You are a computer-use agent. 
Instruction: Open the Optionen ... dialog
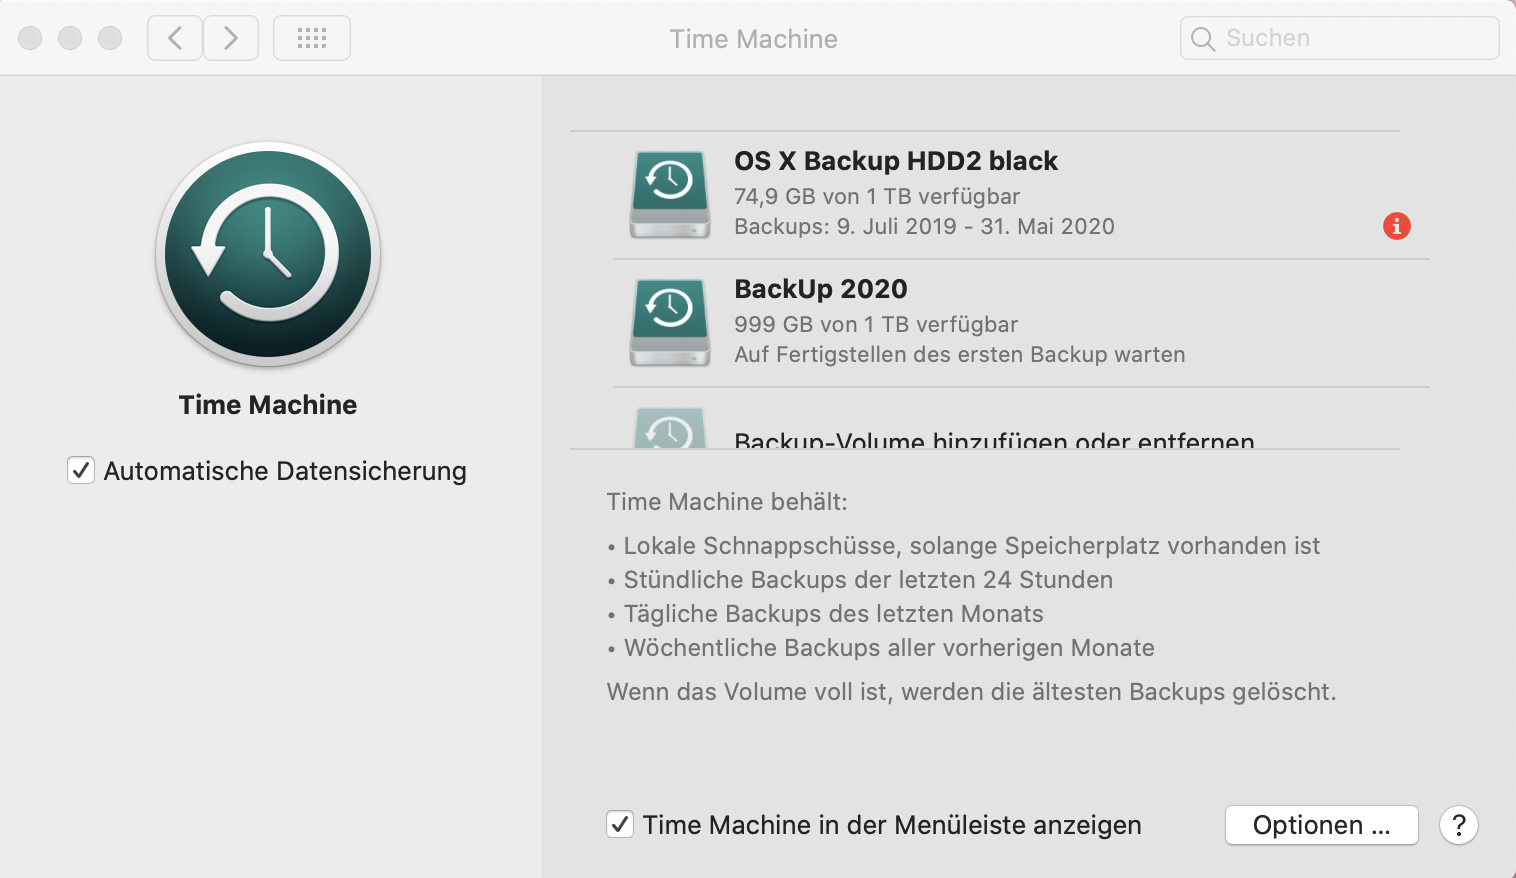tap(1321, 825)
